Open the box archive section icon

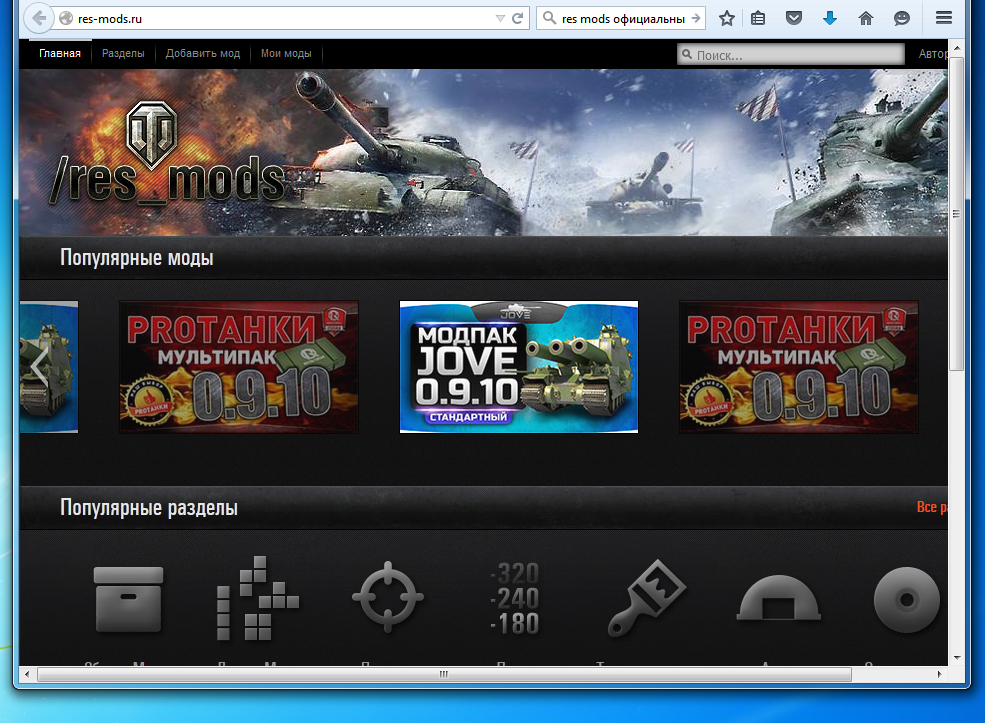pyautogui.click(x=128, y=599)
